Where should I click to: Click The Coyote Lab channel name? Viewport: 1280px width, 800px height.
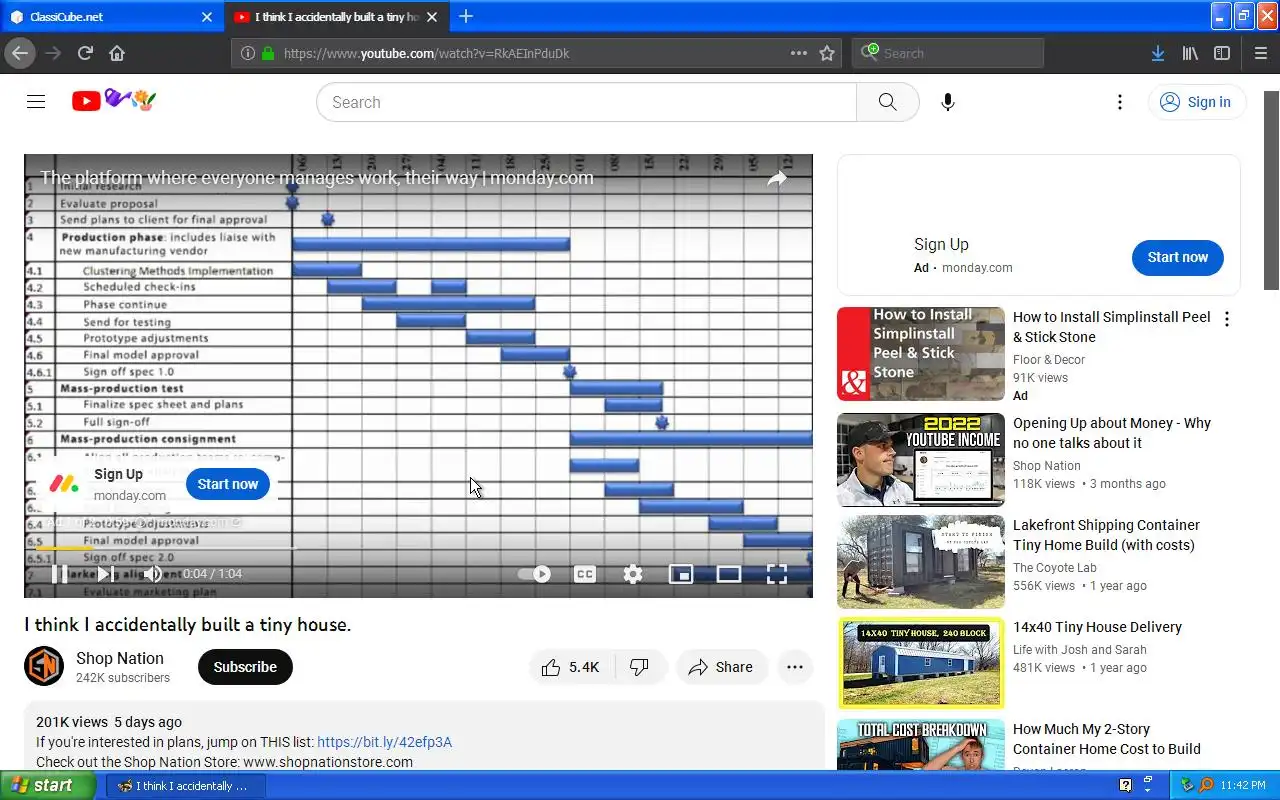[x=1055, y=567]
